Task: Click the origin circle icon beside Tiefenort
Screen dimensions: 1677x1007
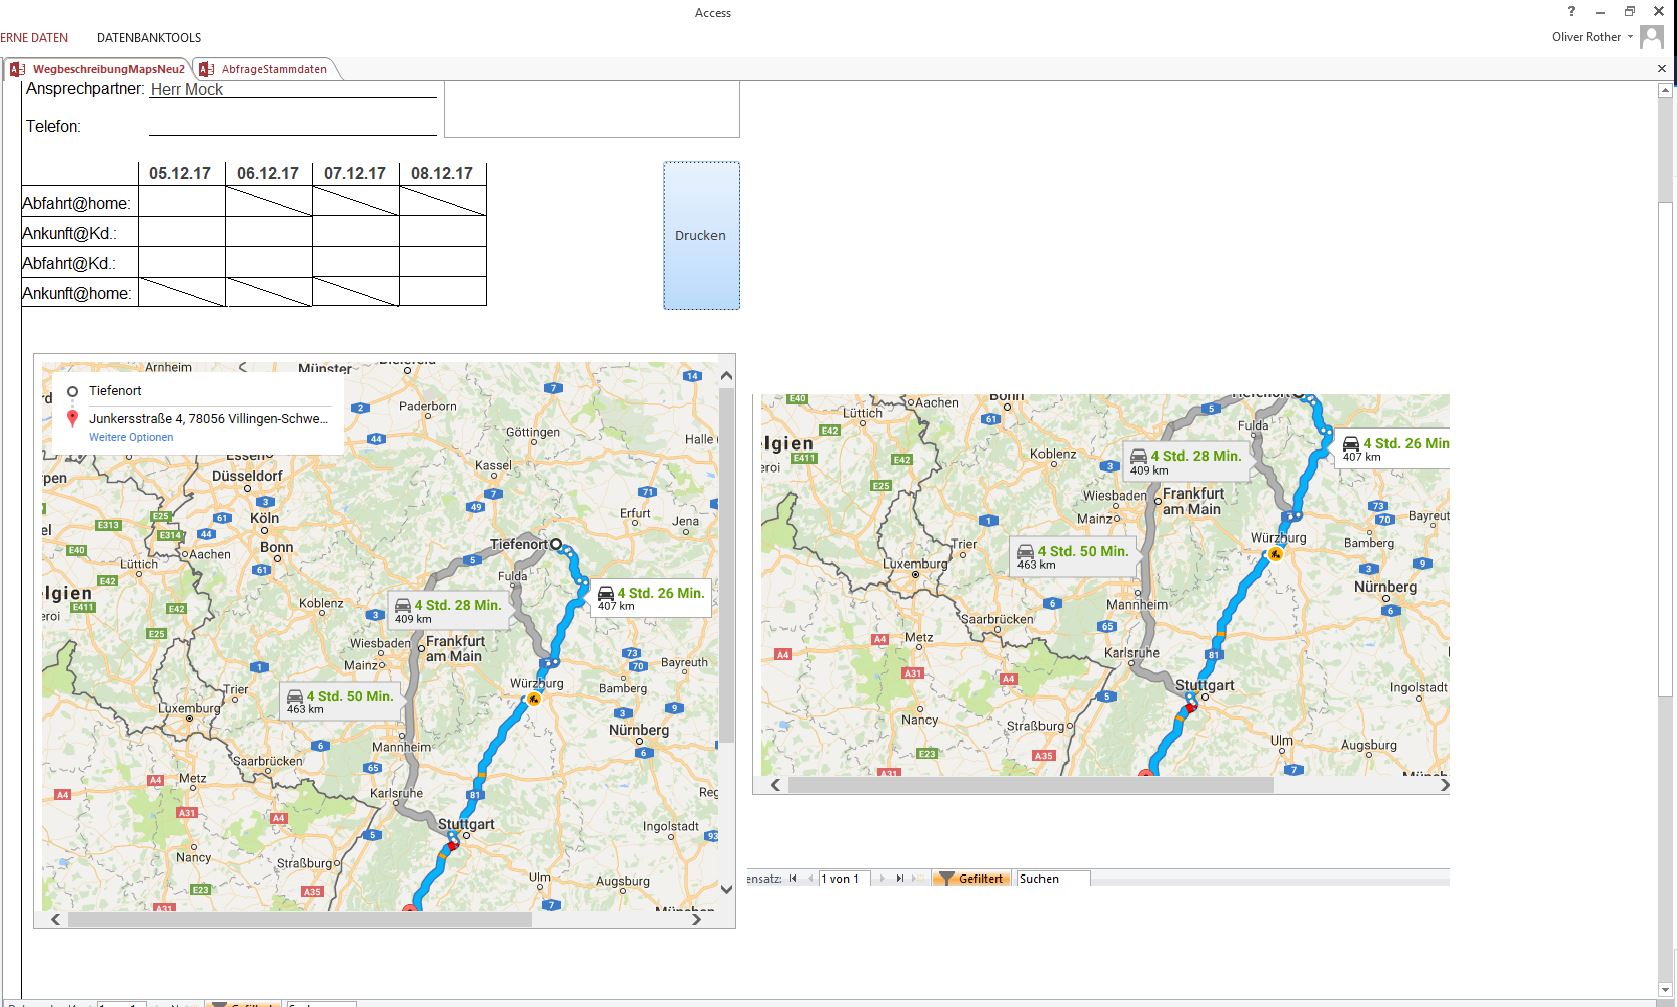Action: [72, 391]
